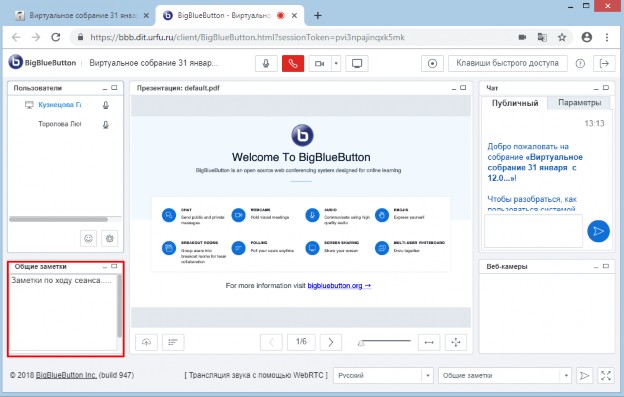Open Chrome three-dot menu

tap(607, 37)
